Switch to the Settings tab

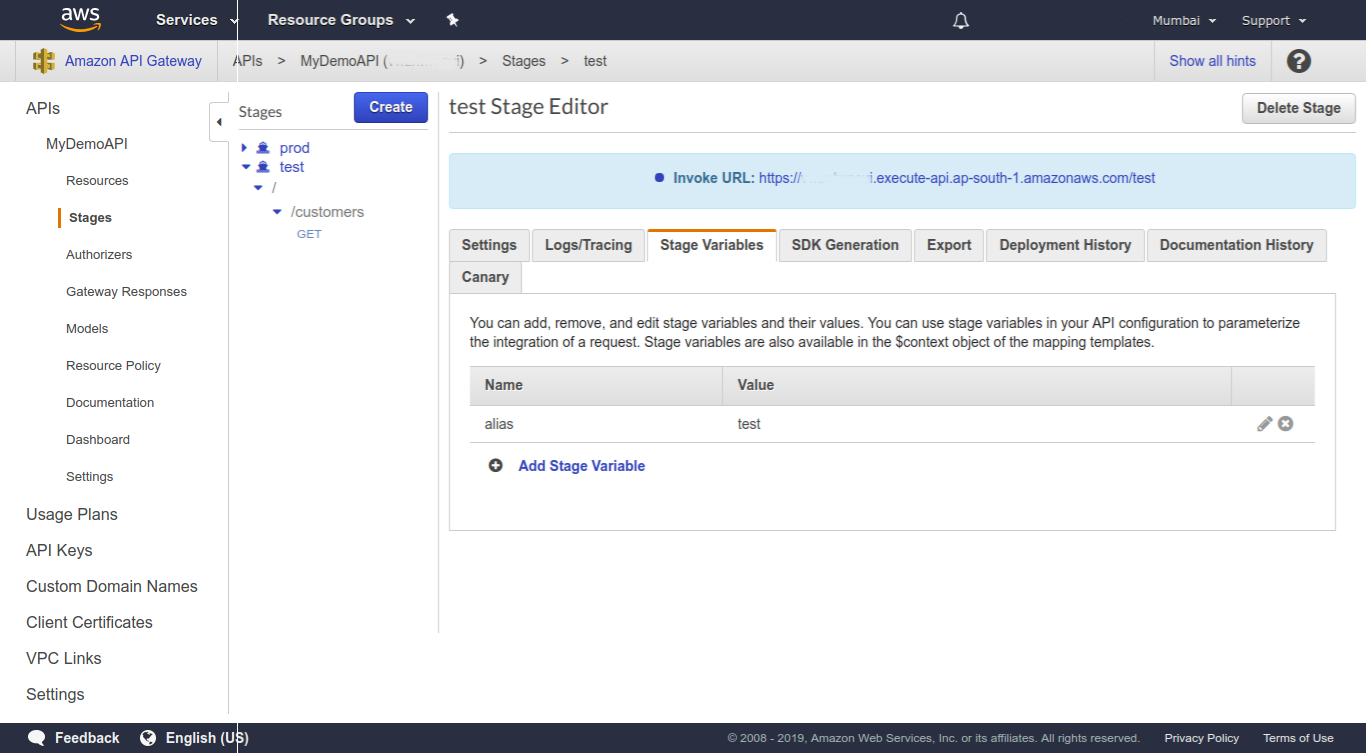click(x=489, y=245)
